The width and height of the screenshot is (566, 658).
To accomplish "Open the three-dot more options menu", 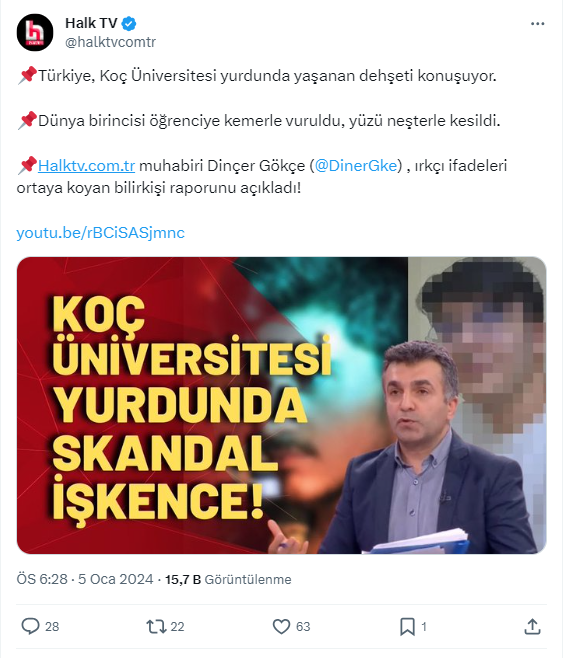I will tap(537, 24).
